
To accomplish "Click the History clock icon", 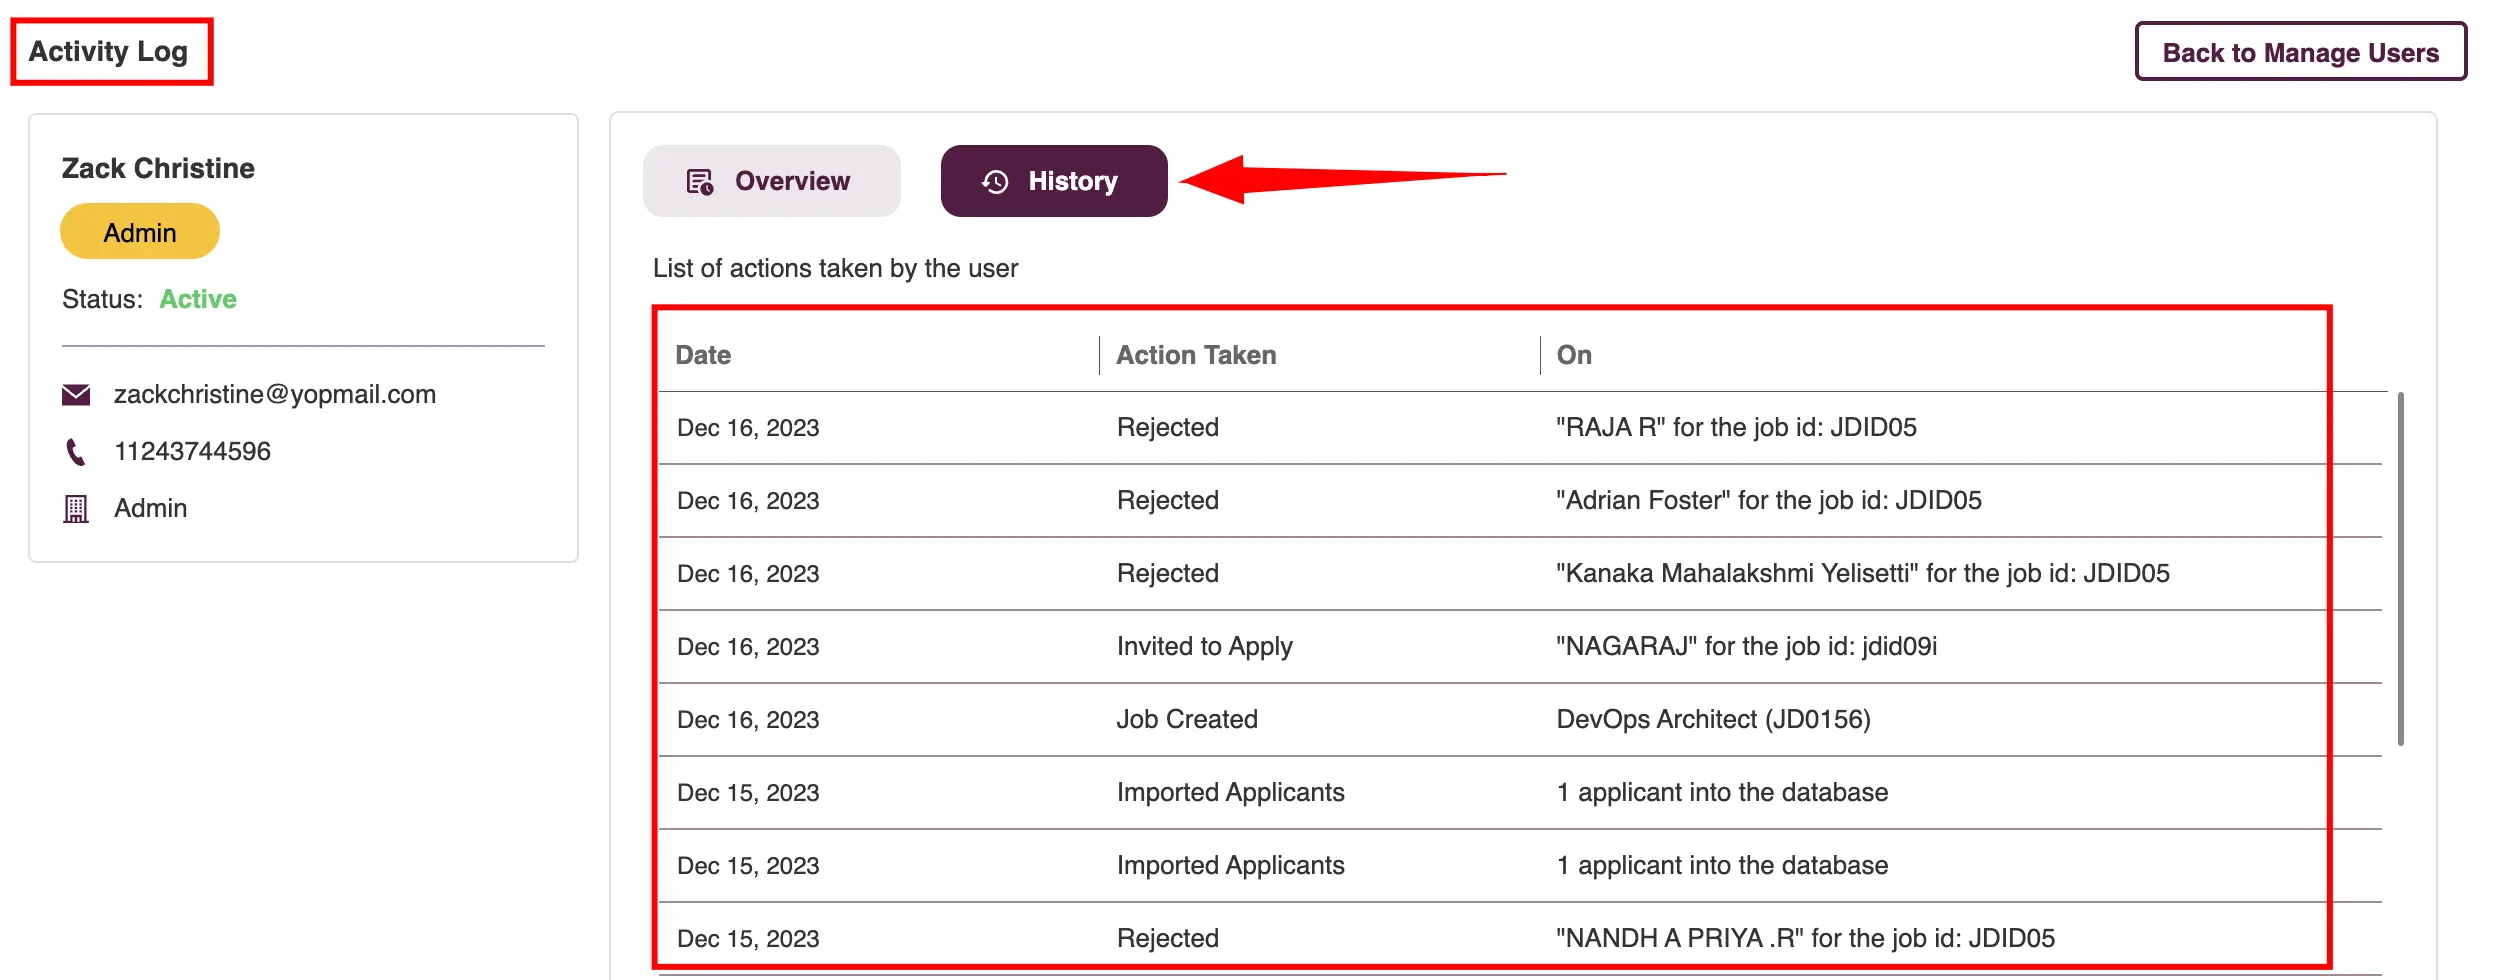I will [x=995, y=181].
